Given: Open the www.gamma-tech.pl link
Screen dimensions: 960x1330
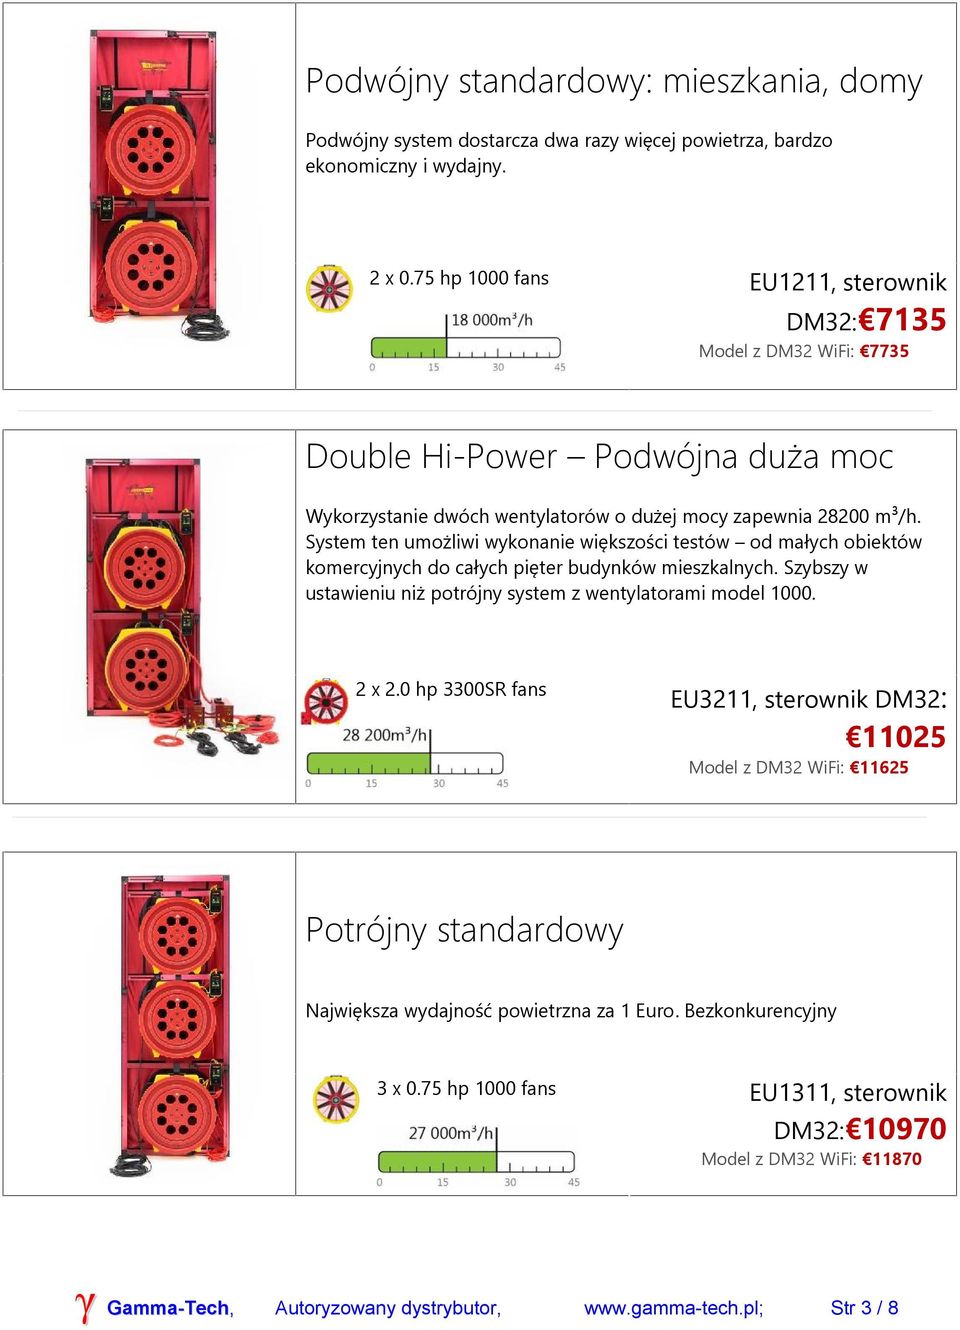Looking at the screenshot, I should [x=674, y=1308].
